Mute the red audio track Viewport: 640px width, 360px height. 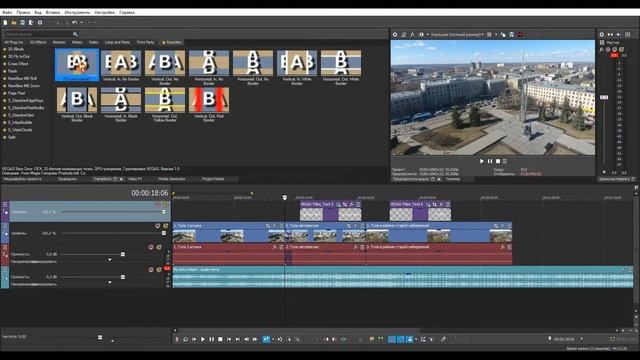click(151, 247)
